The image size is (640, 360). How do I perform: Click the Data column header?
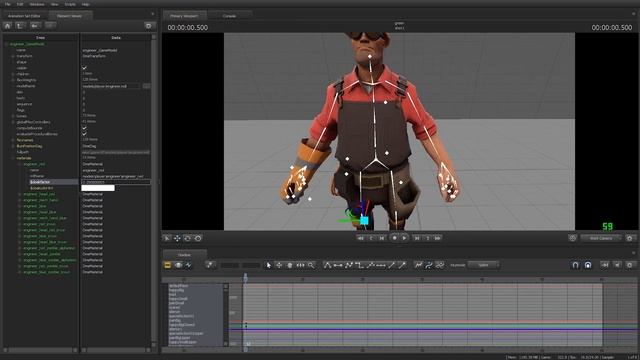click(116, 38)
